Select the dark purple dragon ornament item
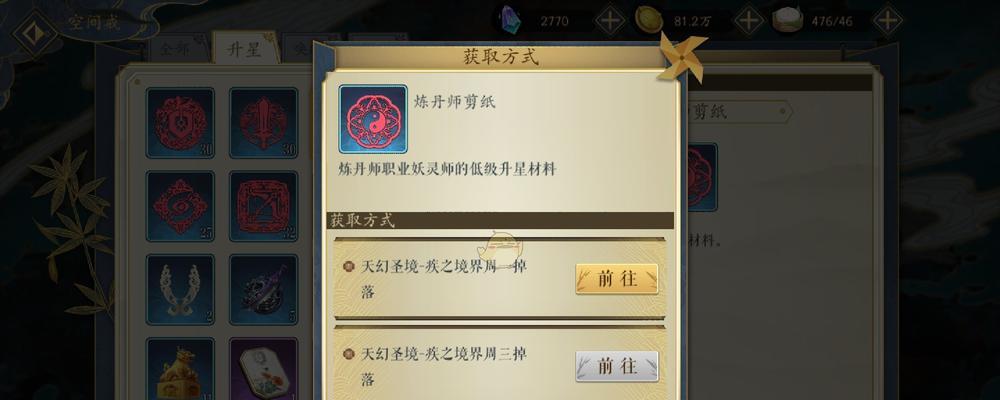 coord(263,290)
